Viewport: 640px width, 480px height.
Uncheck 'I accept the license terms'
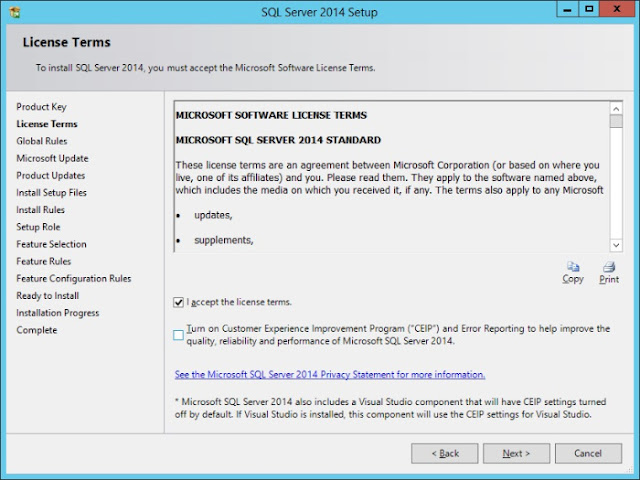(x=178, y=302)
